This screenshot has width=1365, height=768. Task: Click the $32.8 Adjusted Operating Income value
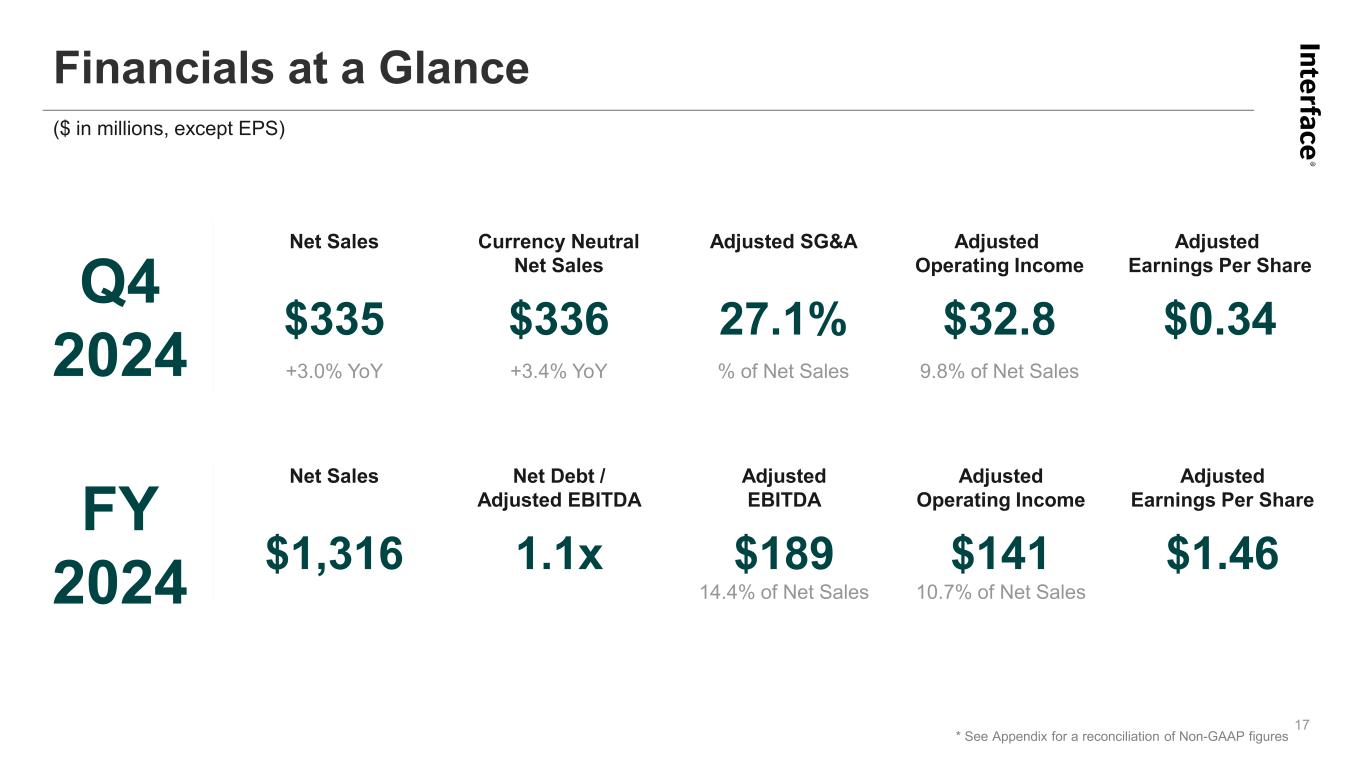click(999, 320)
